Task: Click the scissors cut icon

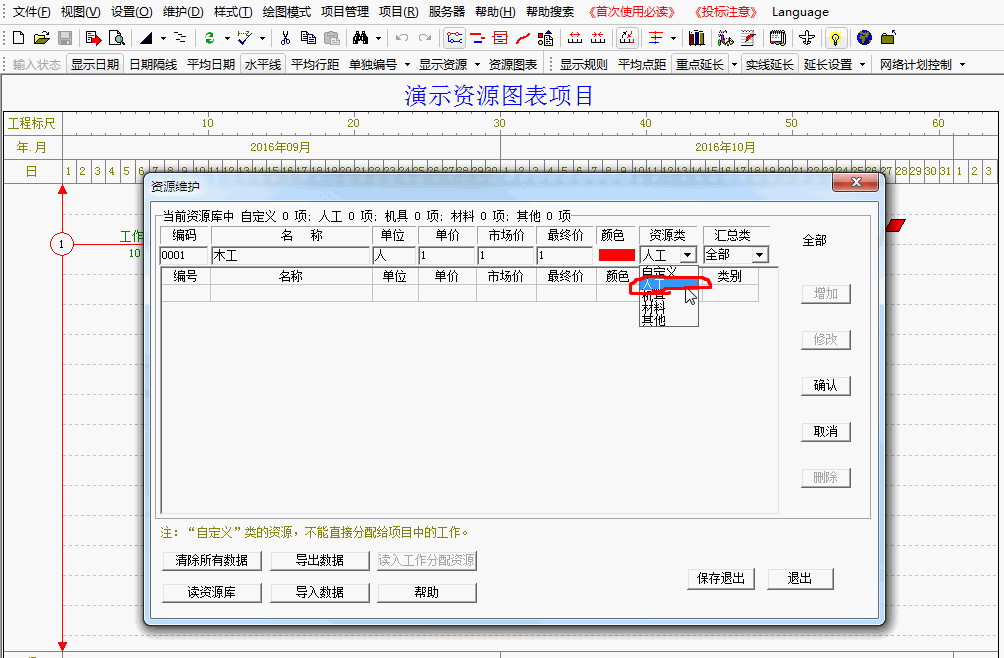Action: click(285, 38)
